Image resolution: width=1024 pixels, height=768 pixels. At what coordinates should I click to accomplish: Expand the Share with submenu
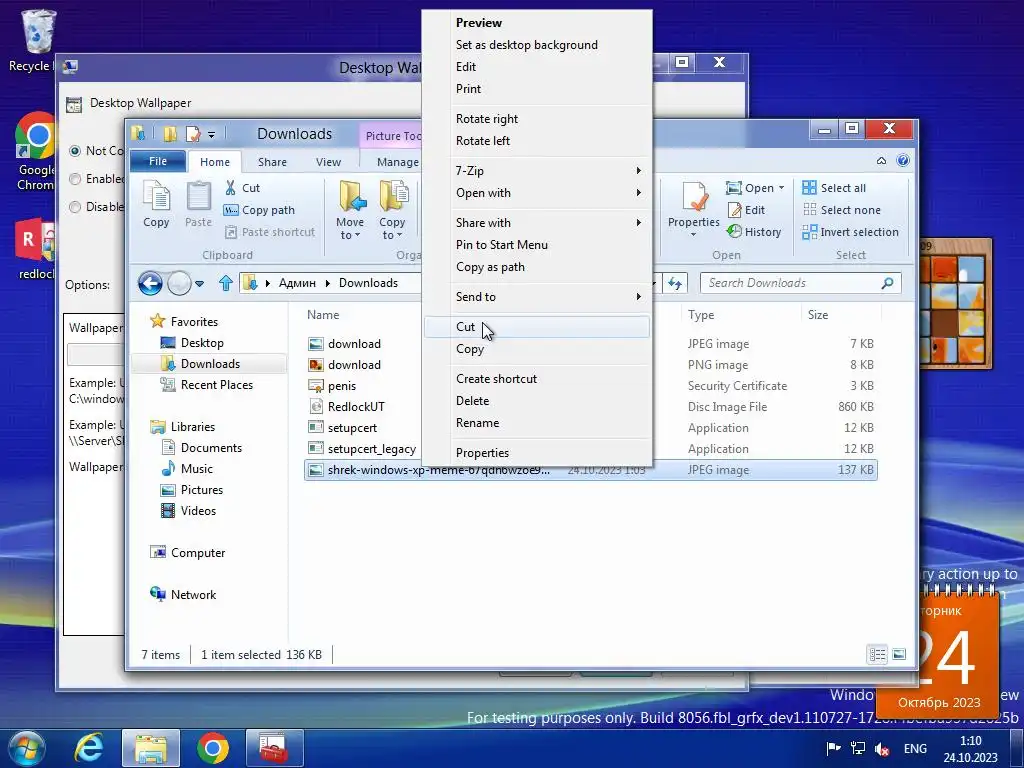537,223
